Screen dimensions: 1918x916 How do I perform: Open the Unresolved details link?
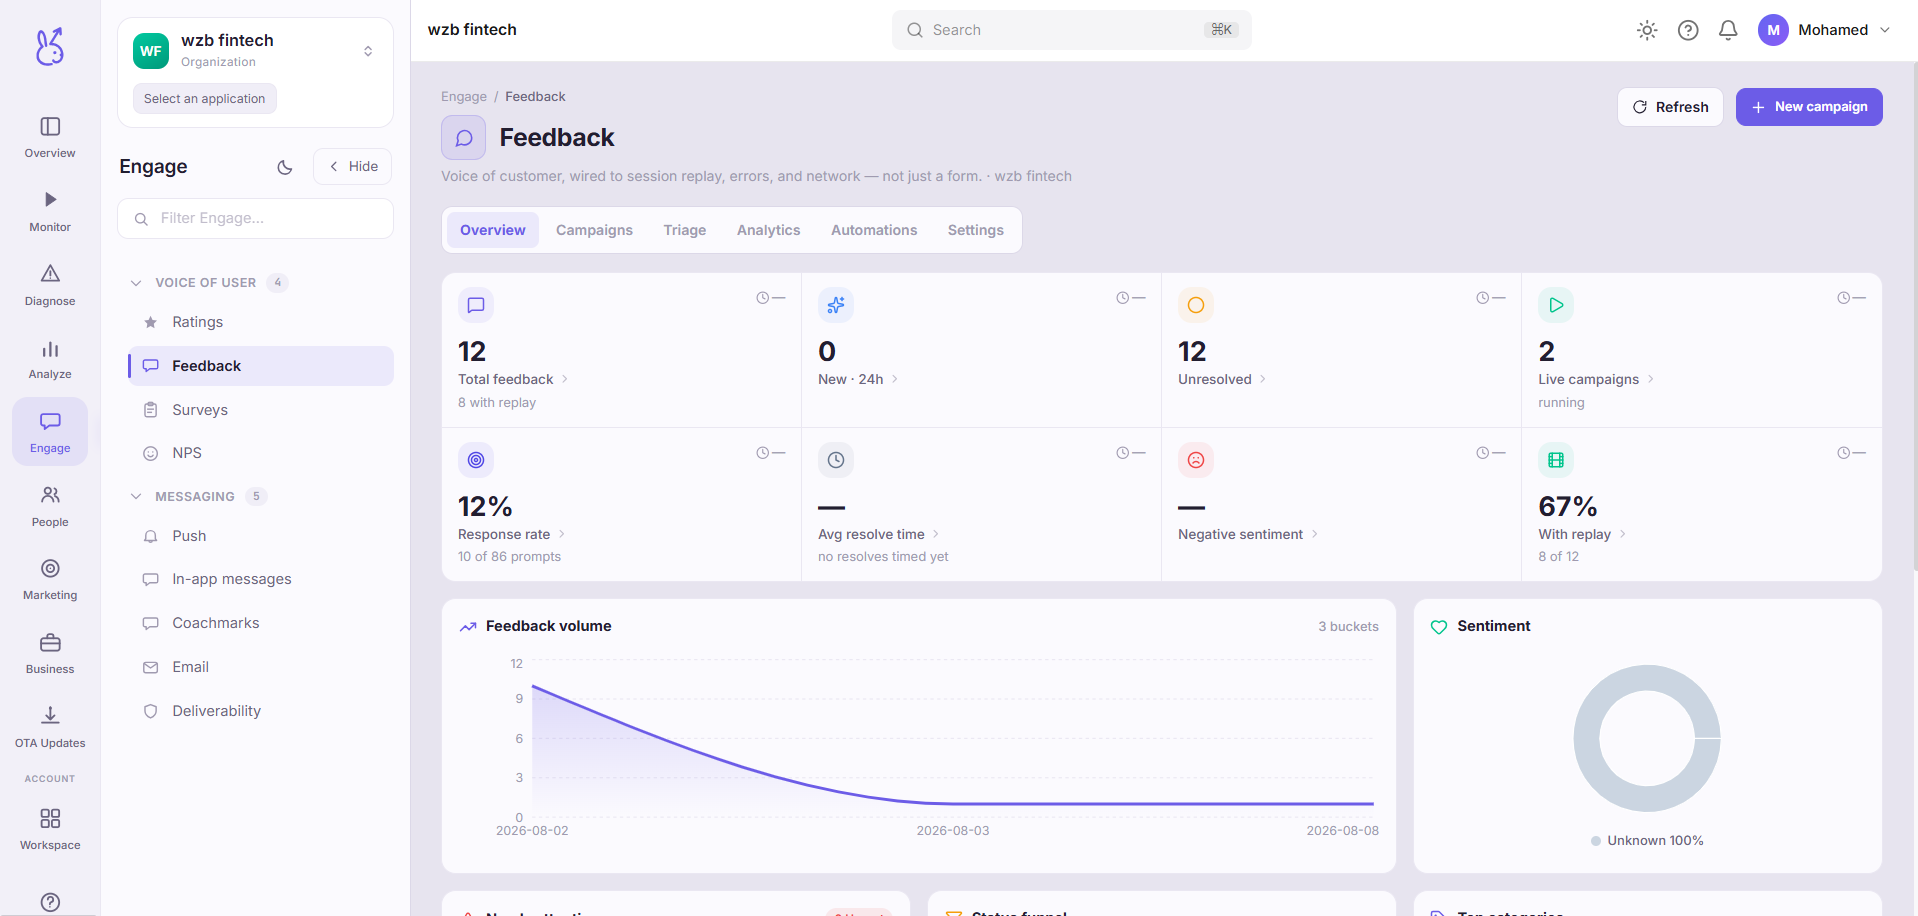pyautogui.click(x=1222, y=380)
